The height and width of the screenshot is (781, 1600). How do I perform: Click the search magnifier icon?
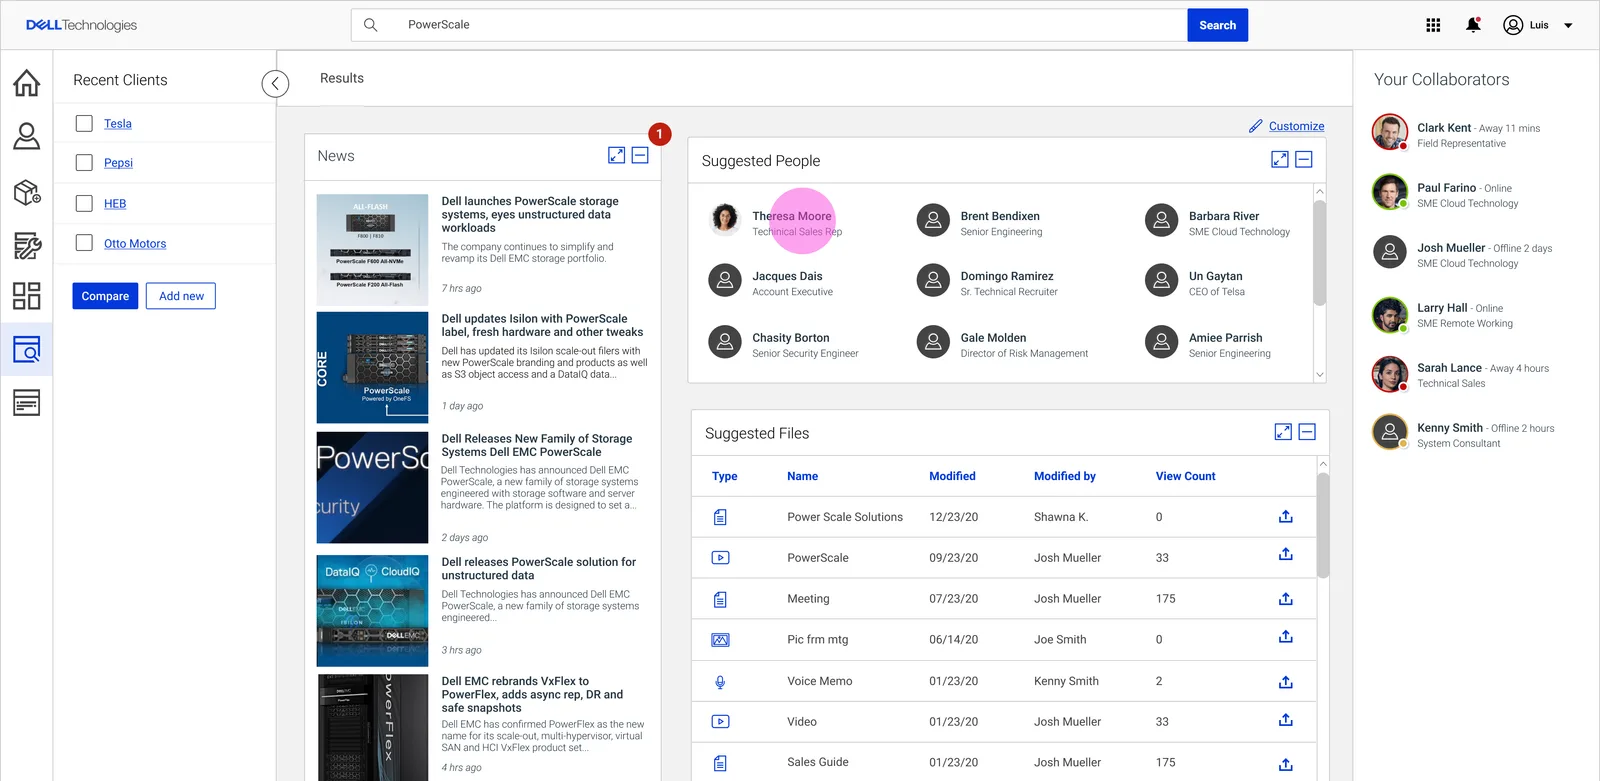[x=370, y=25]
